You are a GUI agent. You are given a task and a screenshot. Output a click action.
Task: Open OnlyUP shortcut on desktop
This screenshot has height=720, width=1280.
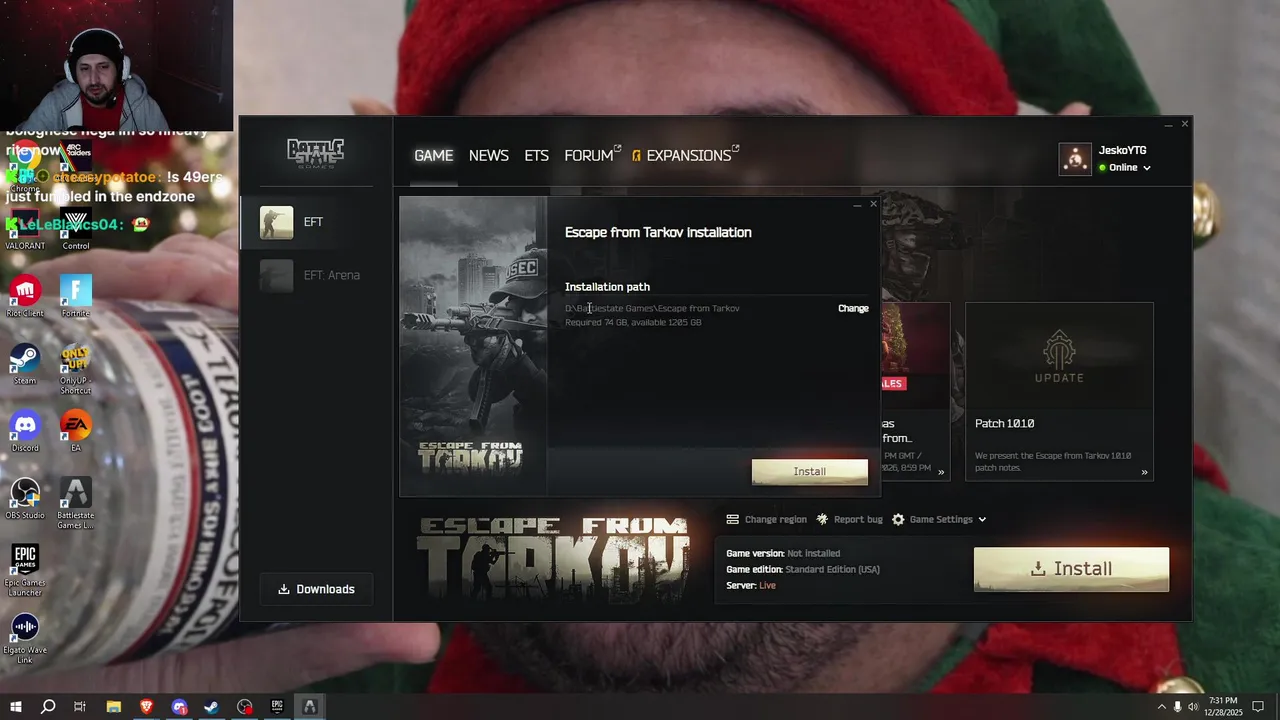tap(76, 369)
